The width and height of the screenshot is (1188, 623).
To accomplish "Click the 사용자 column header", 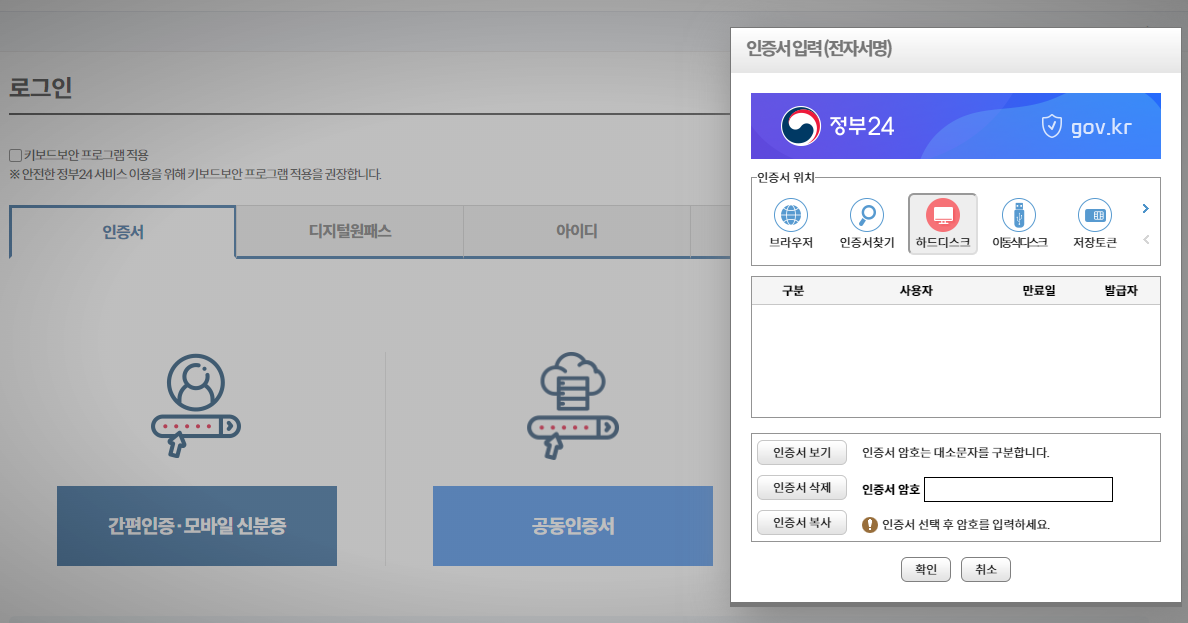I will (x=916, y=290).
